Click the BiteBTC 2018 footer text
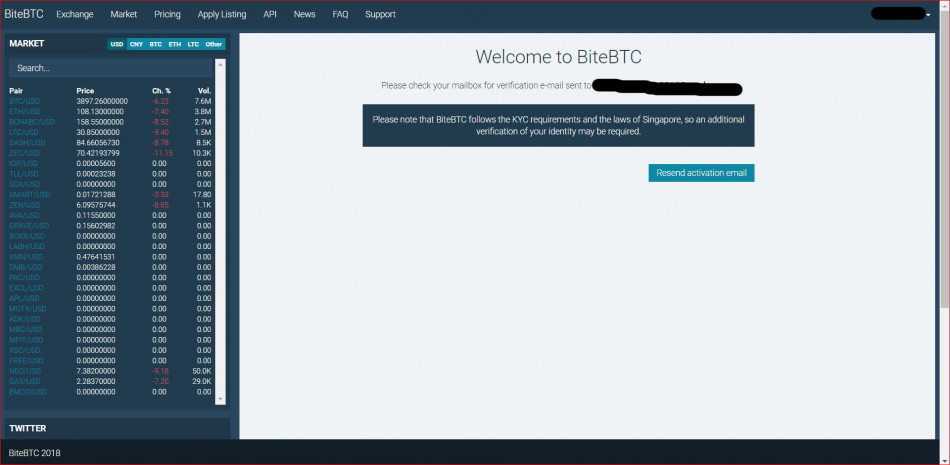This screenshot has width=950, height=465. [35, 453]
